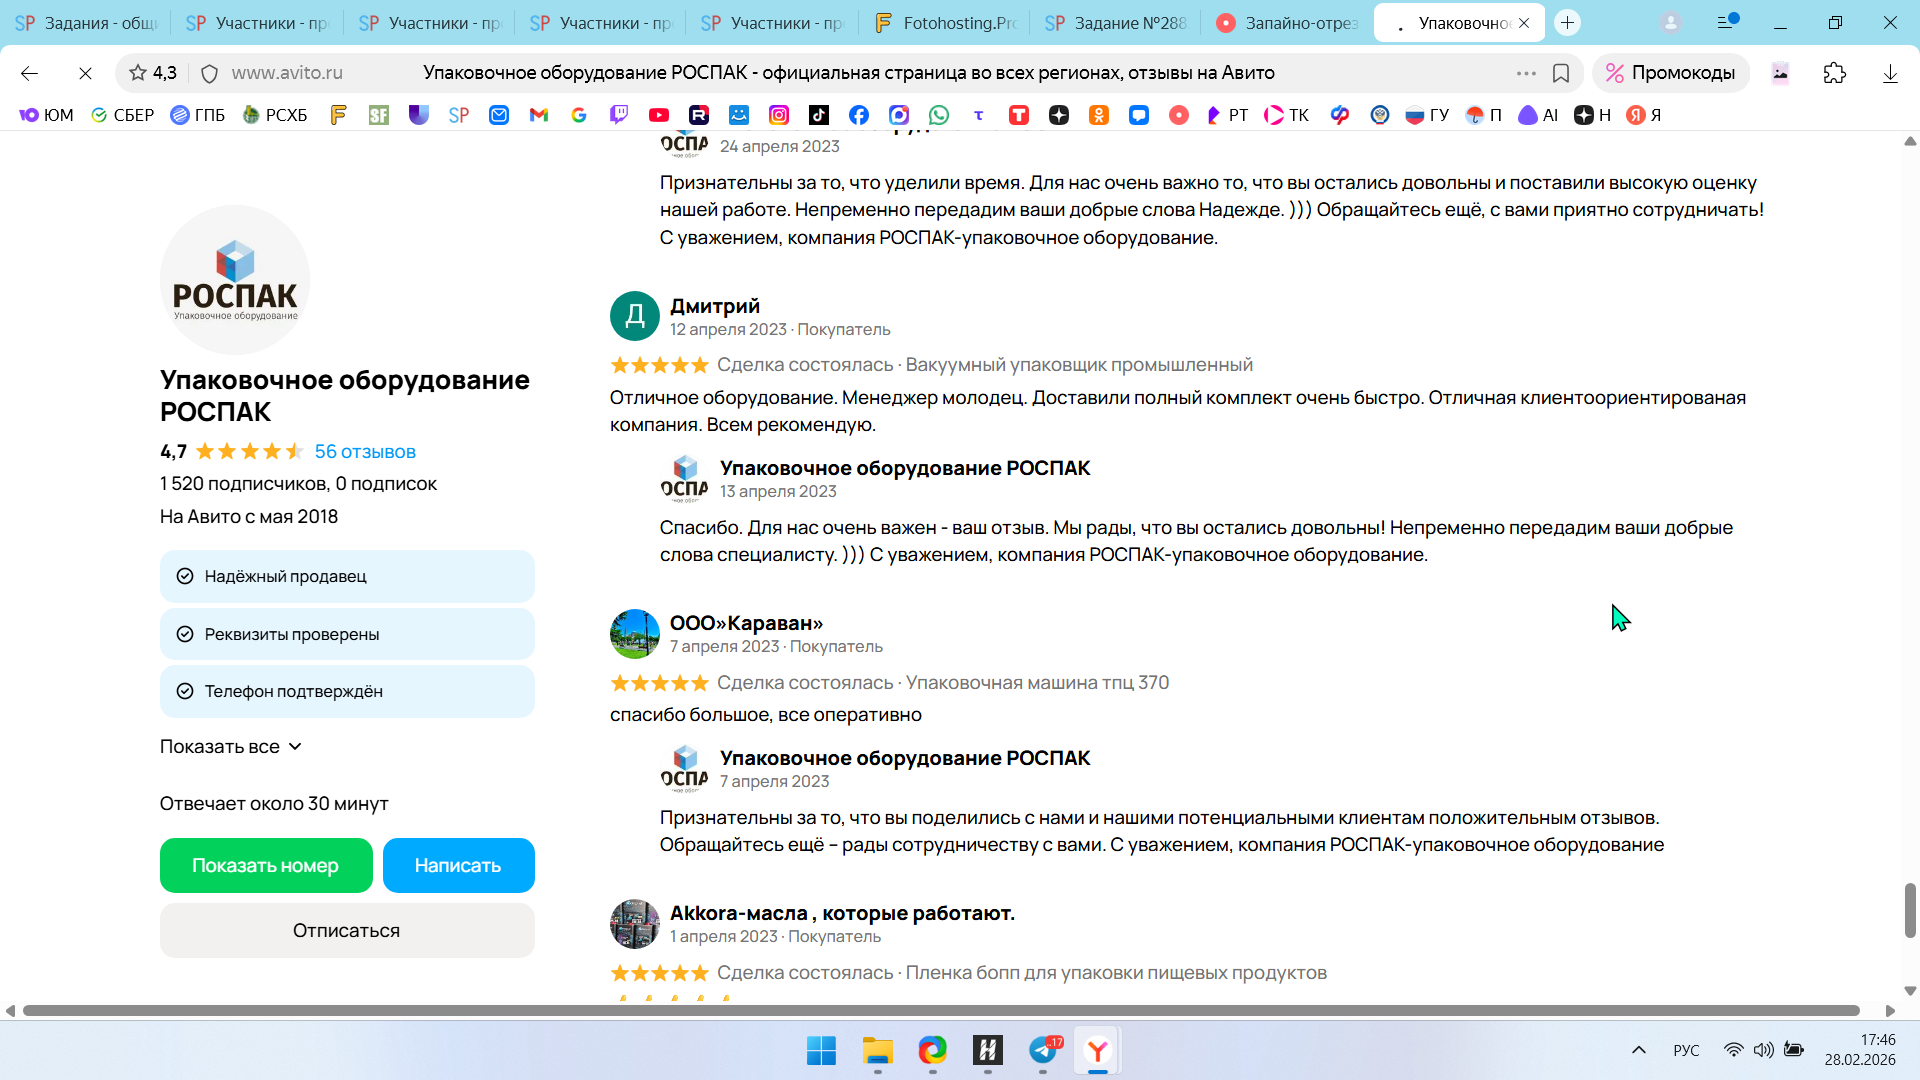Viewport: 1920px width, 1080px height.
Task: Open the YouTube bookmark icon
Action: (659, 115)
